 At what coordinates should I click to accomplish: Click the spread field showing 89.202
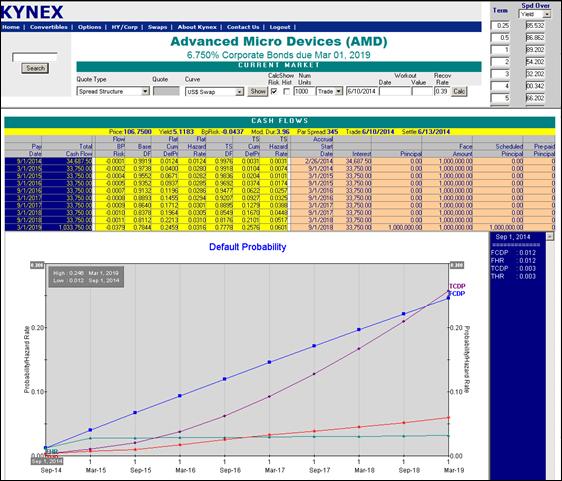coord(535,50)
